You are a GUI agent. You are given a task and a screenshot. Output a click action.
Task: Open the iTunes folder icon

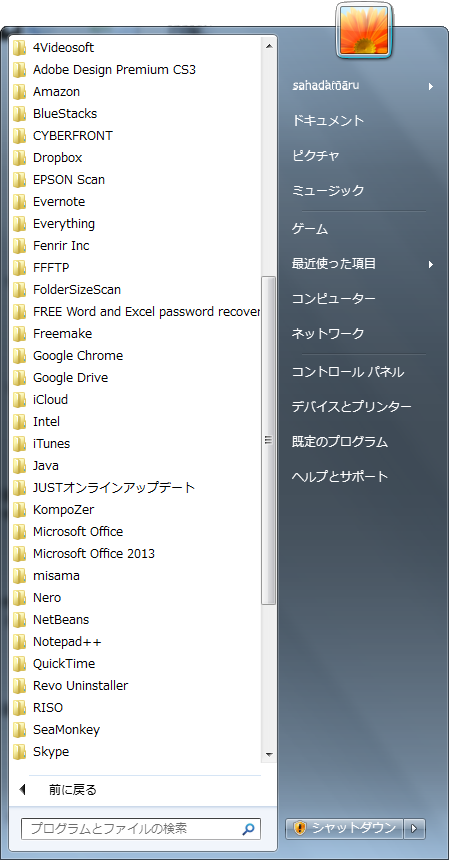pos(19,444)
